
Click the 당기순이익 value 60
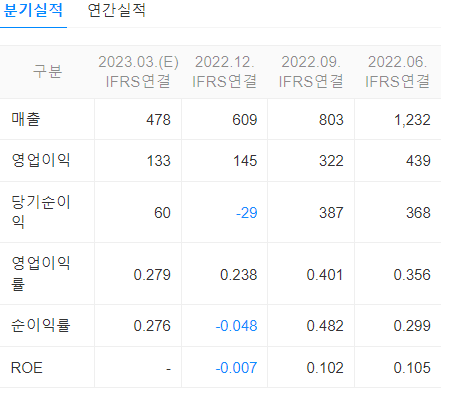[x=162, y=213]
